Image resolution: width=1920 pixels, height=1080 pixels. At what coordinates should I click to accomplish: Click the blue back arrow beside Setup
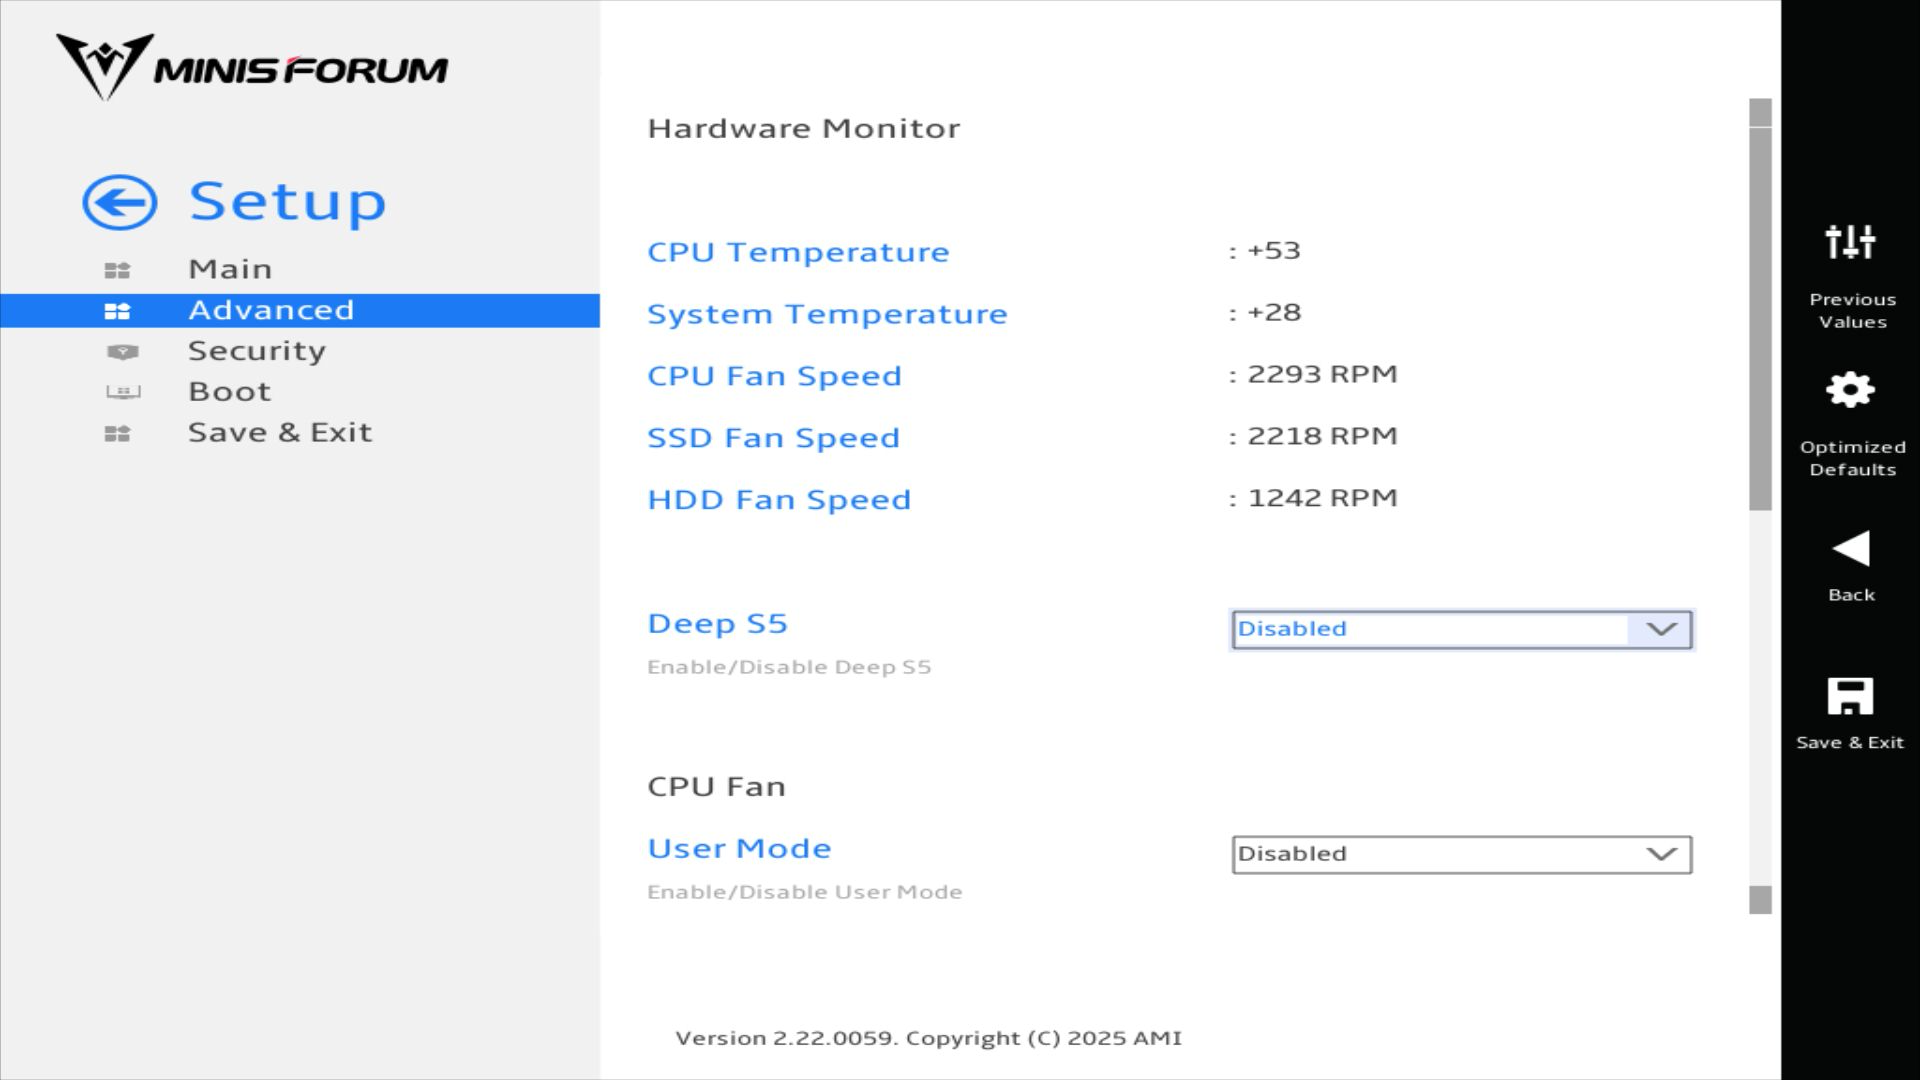click(x=119, y=203)
